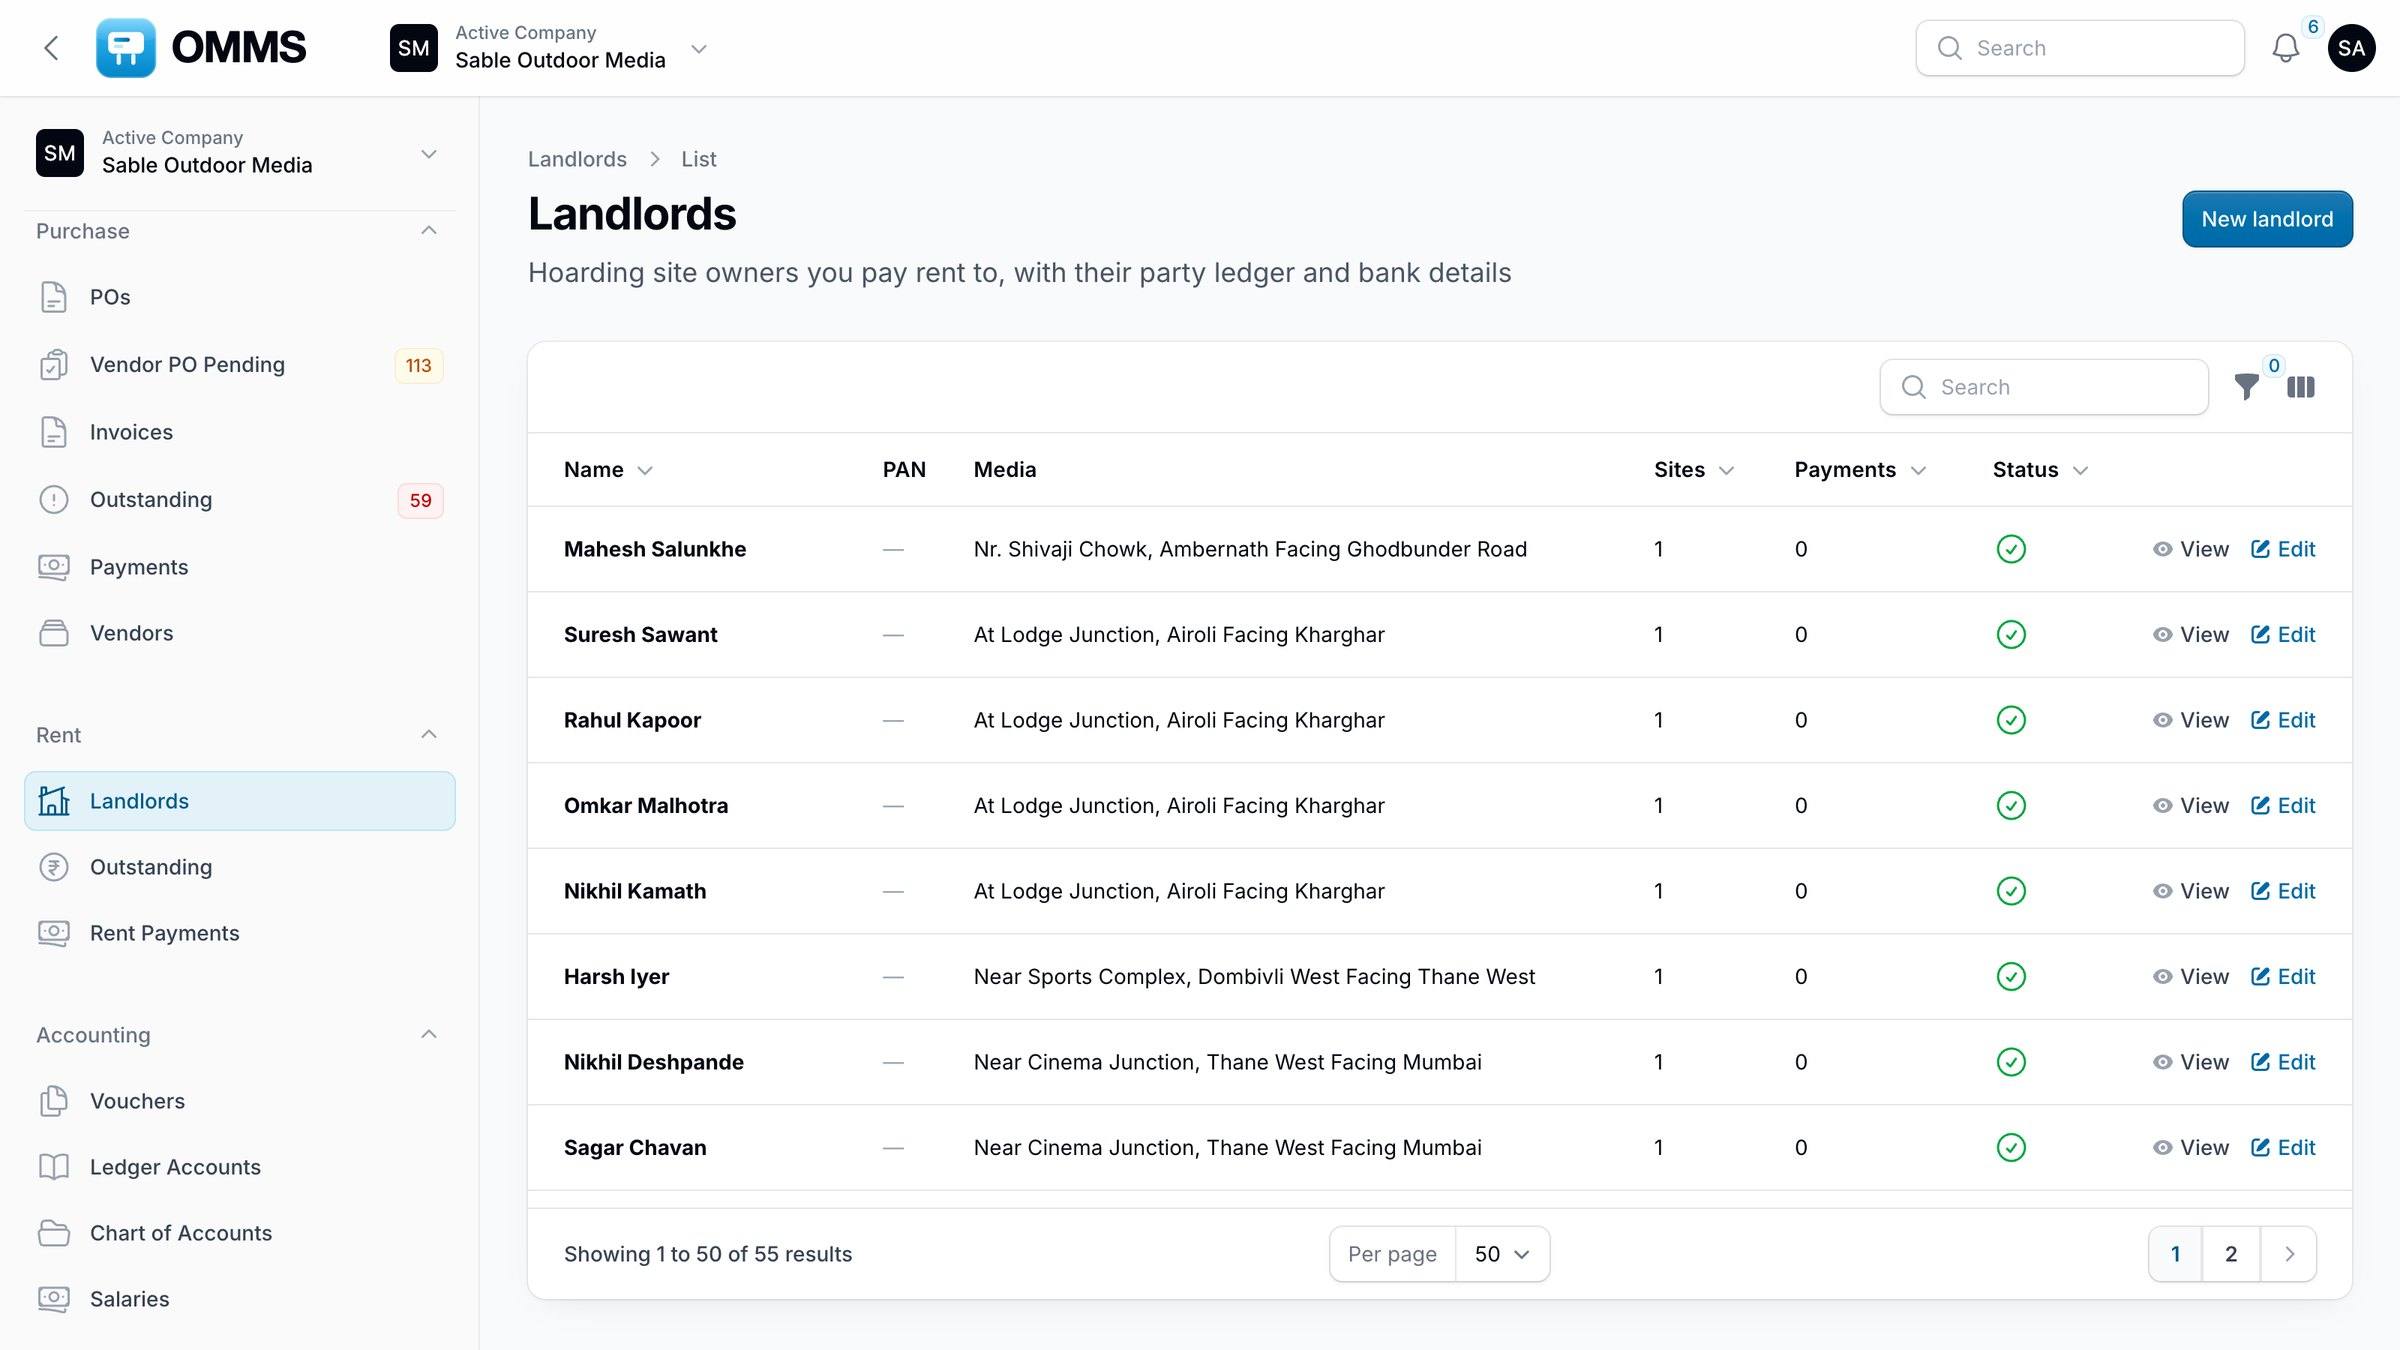Click the Nikhil Kamath name

pyautogui.click(x=635, y=891)
